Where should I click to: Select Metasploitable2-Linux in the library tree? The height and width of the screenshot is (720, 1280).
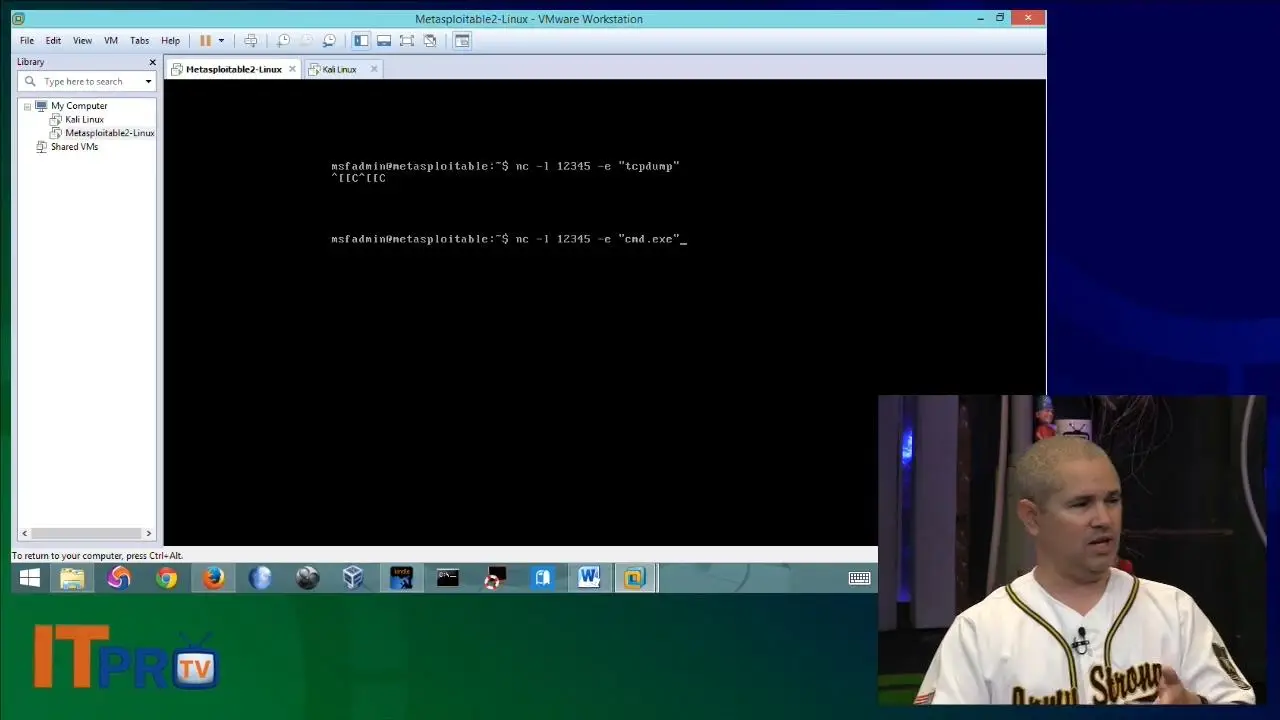[109, 133]
